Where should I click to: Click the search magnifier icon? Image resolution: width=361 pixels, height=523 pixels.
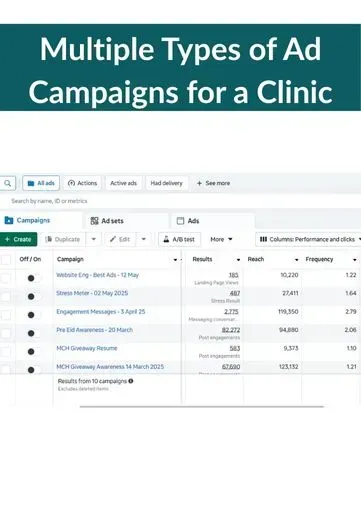tap(7, 183)
